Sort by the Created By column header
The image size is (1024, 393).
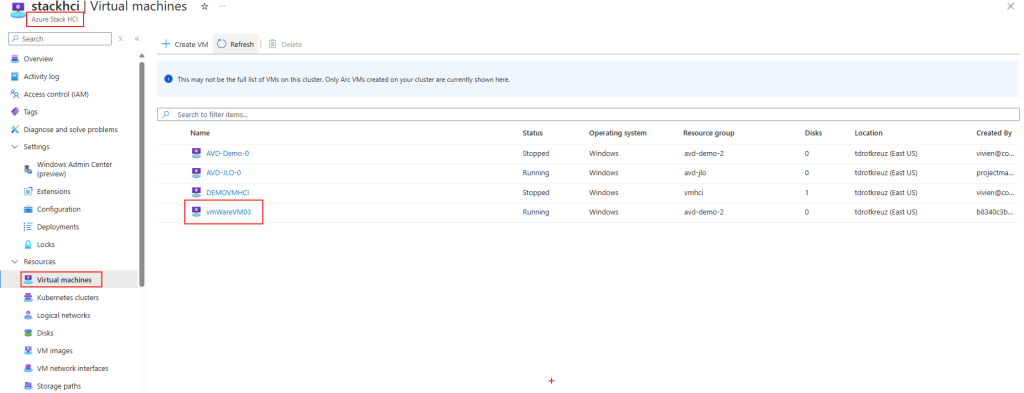click(994, 133)
